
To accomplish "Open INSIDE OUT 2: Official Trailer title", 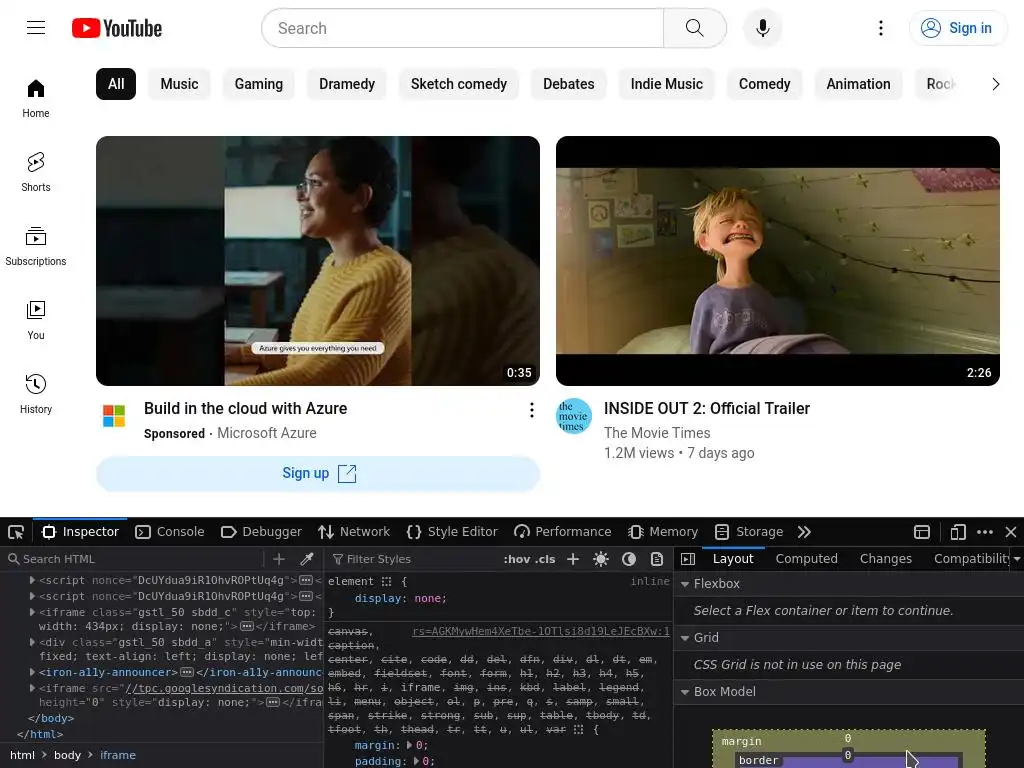I will tap(707, 409).
